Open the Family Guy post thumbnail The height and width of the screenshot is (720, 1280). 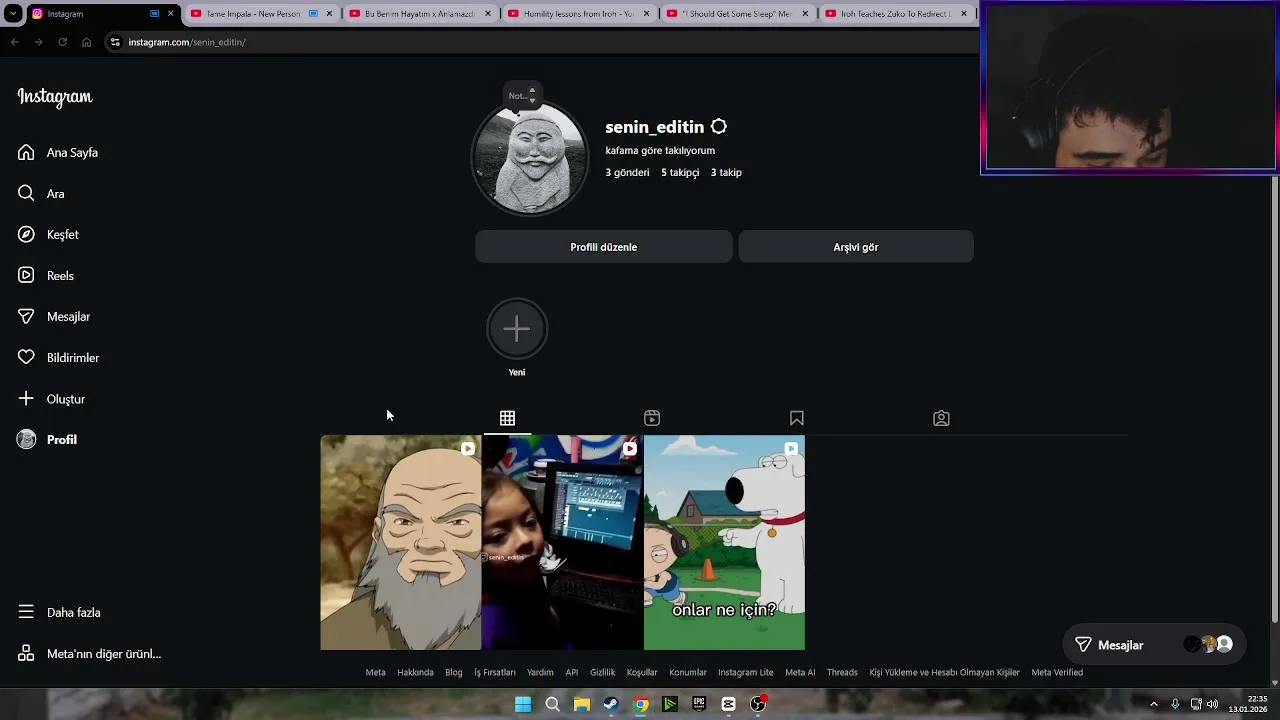(x=724, y=542)
